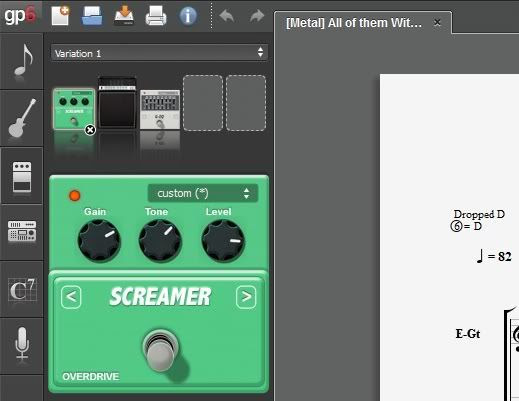The height and width of the screenshot is (401, 519).
Task: Toggle the orange pedal power LED
Action: 75,196
